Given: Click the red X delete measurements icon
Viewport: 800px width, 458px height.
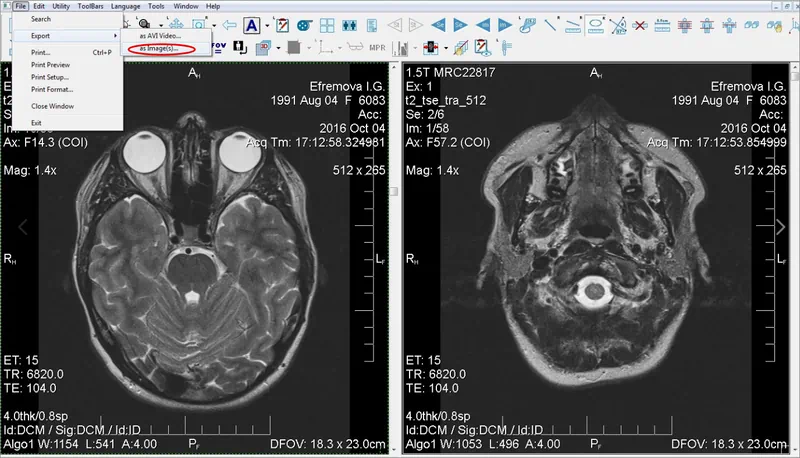Looking at the screenshot, I should [640, 25].
